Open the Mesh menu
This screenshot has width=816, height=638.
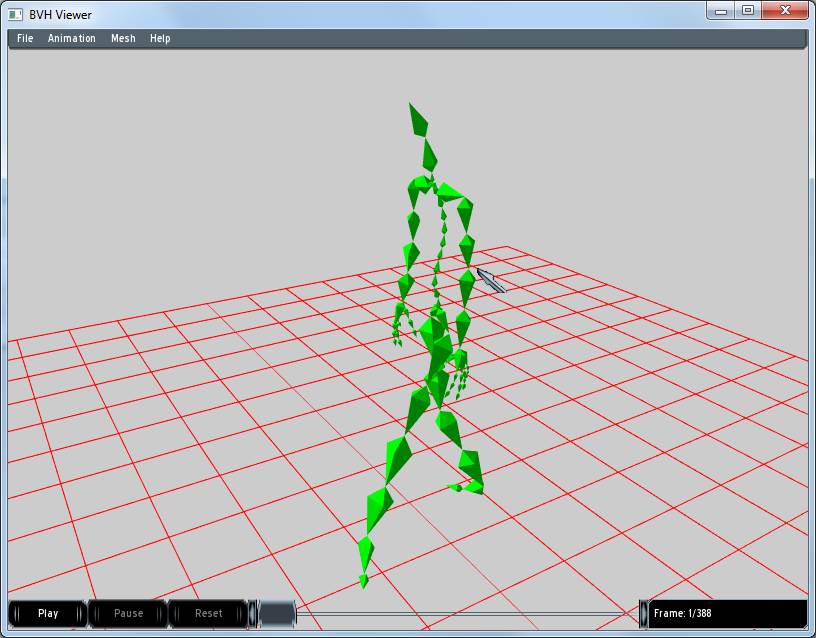[x=123, y=39]
